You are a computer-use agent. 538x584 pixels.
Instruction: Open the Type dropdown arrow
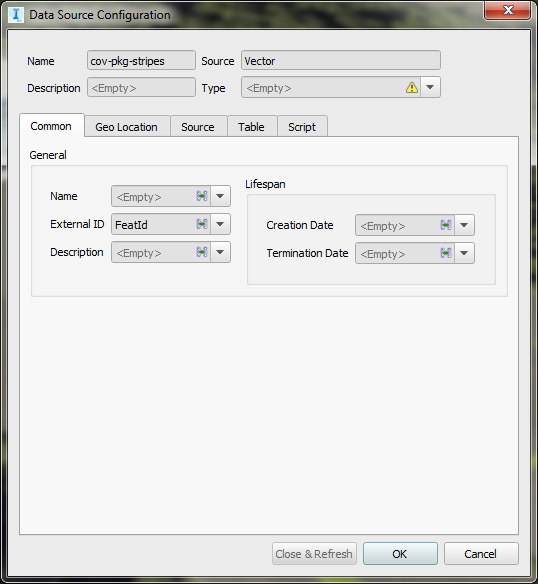point(430,88)
